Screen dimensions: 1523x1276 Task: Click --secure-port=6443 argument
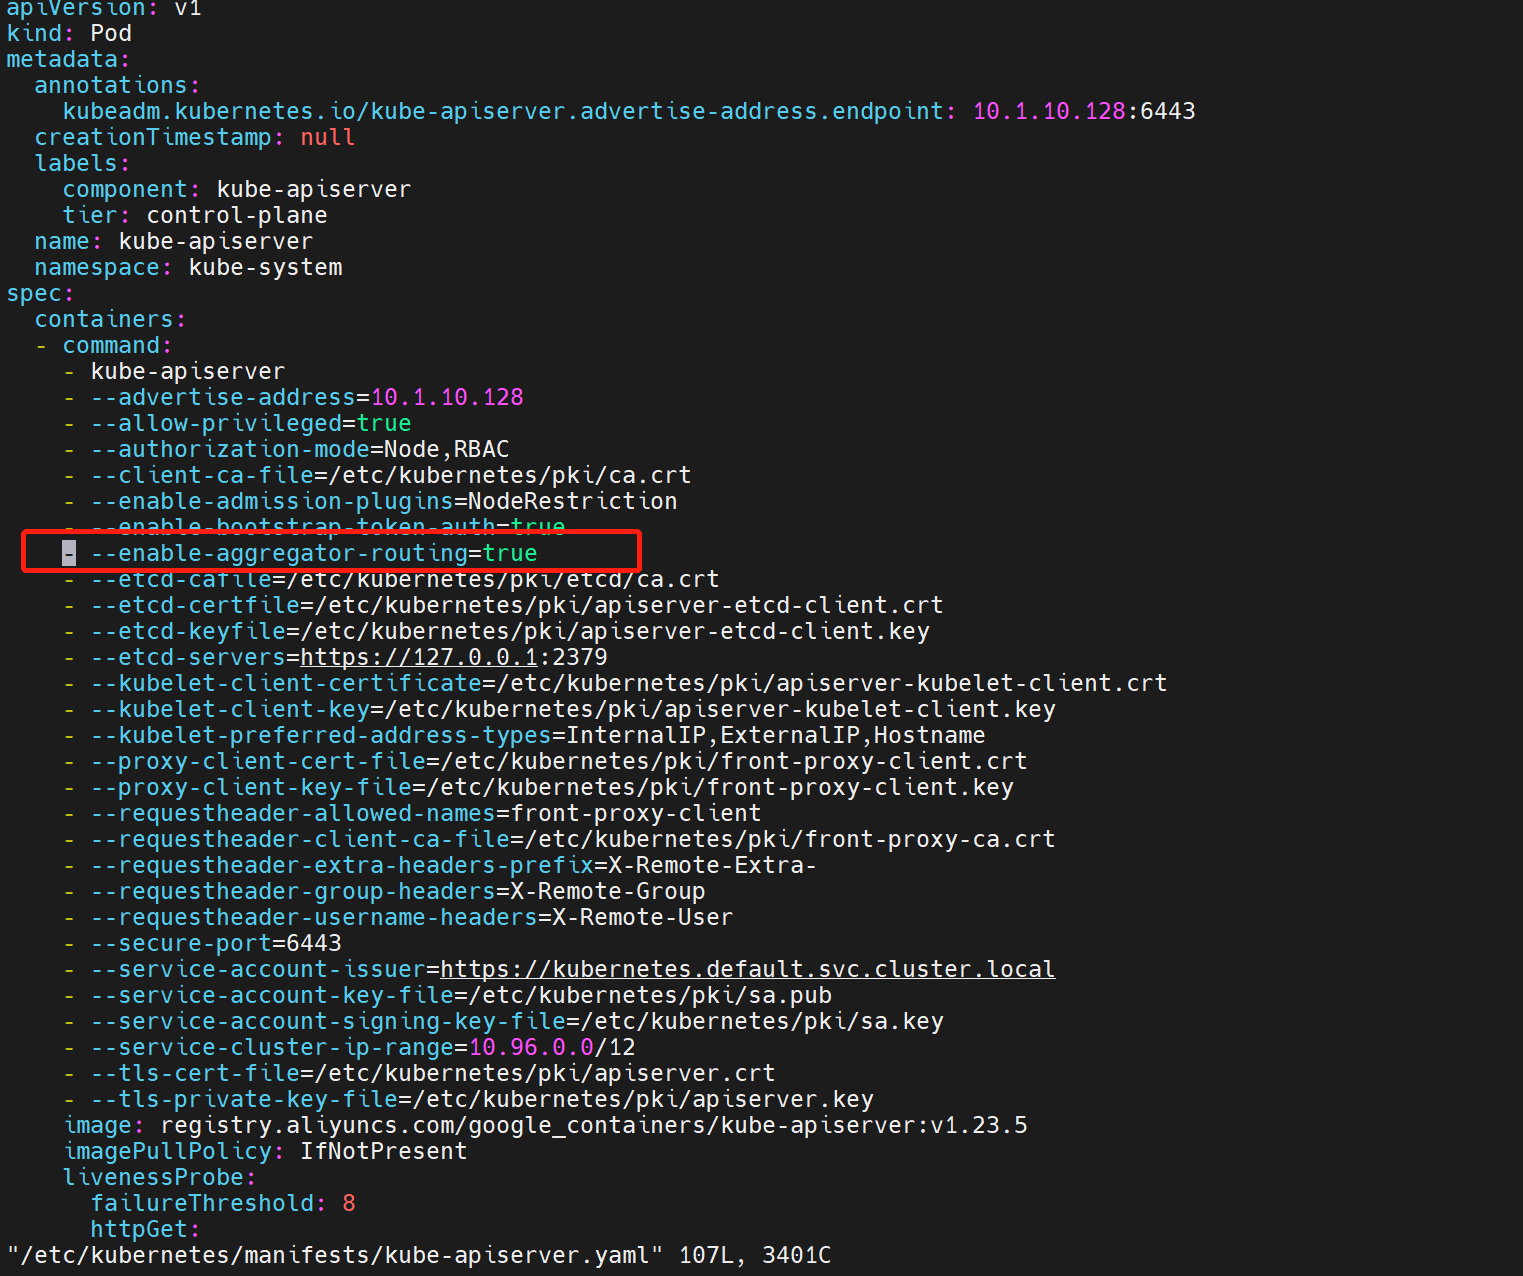(x=216, y=943)
